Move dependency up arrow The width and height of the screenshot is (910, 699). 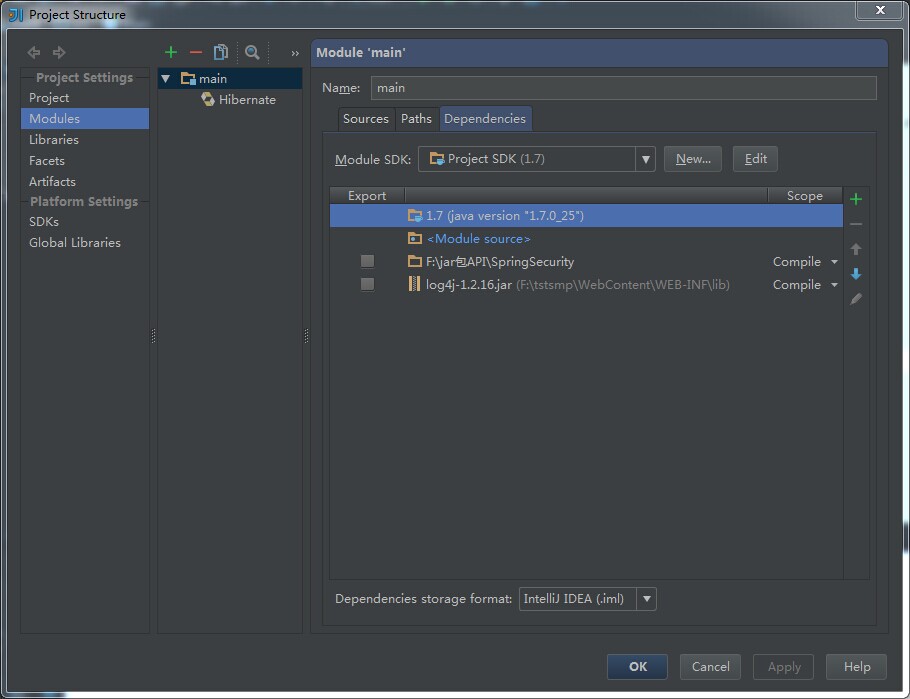(x=855, y=249)
